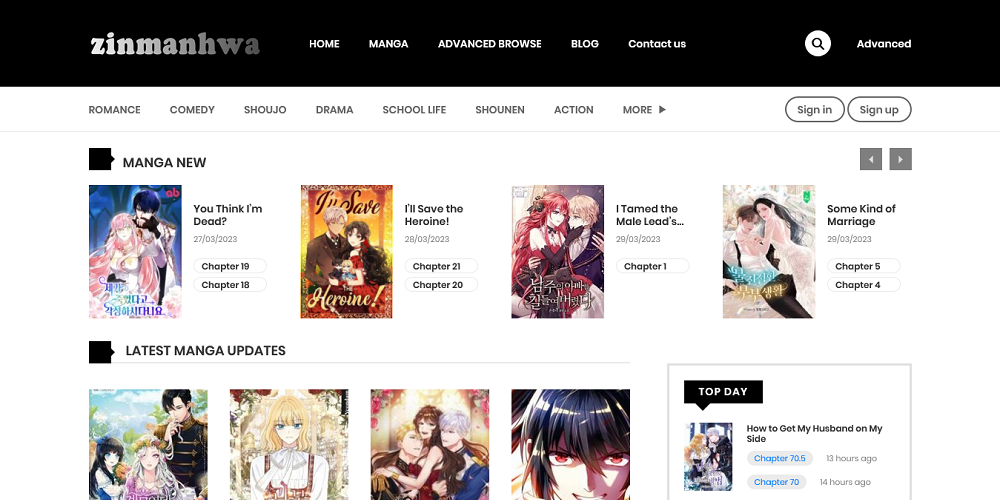
Task: Go to previous Manga New slide
Action: coord(871,159)
